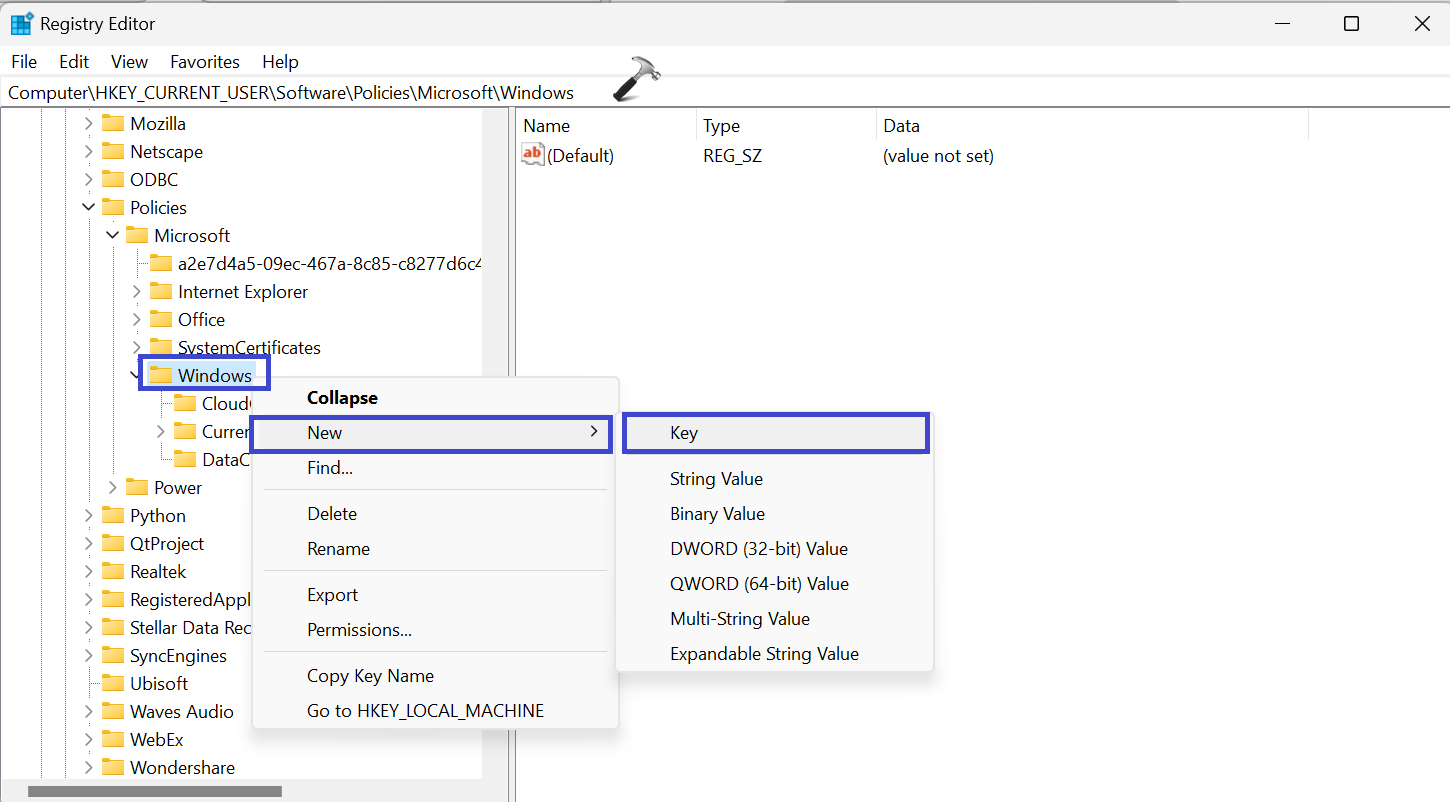This screenshot has height=802, width=1450.
Task: Select the Ubisoft folder icon
Action: [x=113, y=684]
